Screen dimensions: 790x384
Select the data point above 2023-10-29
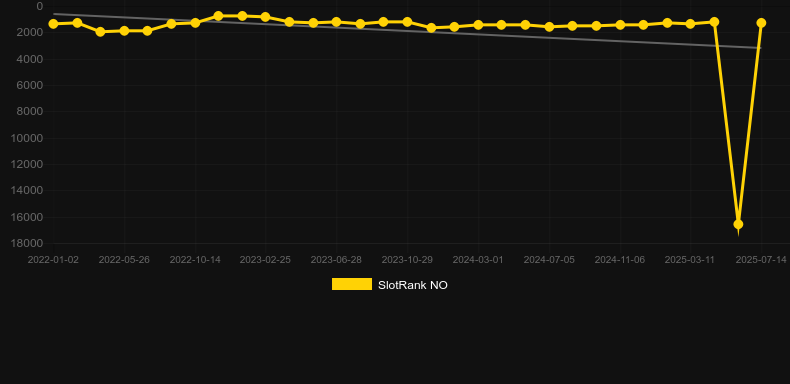(407, 22)
